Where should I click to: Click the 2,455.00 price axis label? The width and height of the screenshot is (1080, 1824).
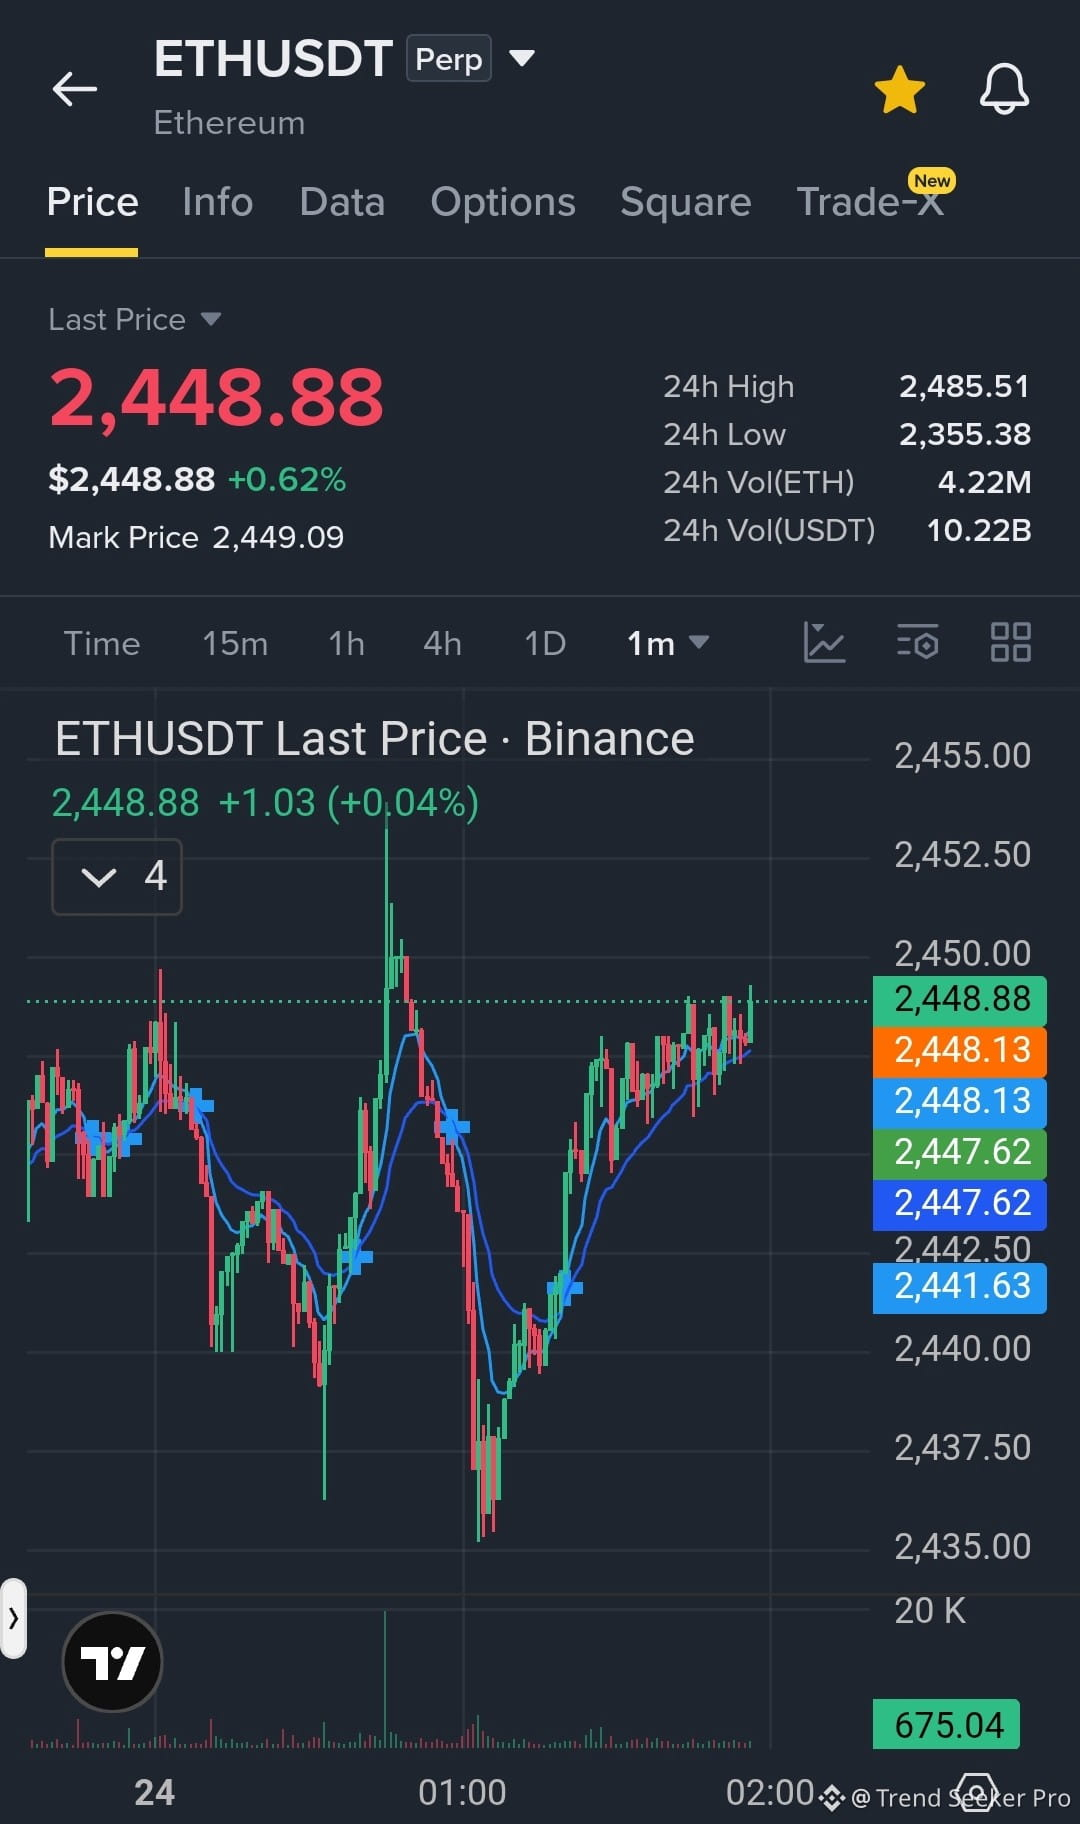pyautogui.click(x=962, y=756)
